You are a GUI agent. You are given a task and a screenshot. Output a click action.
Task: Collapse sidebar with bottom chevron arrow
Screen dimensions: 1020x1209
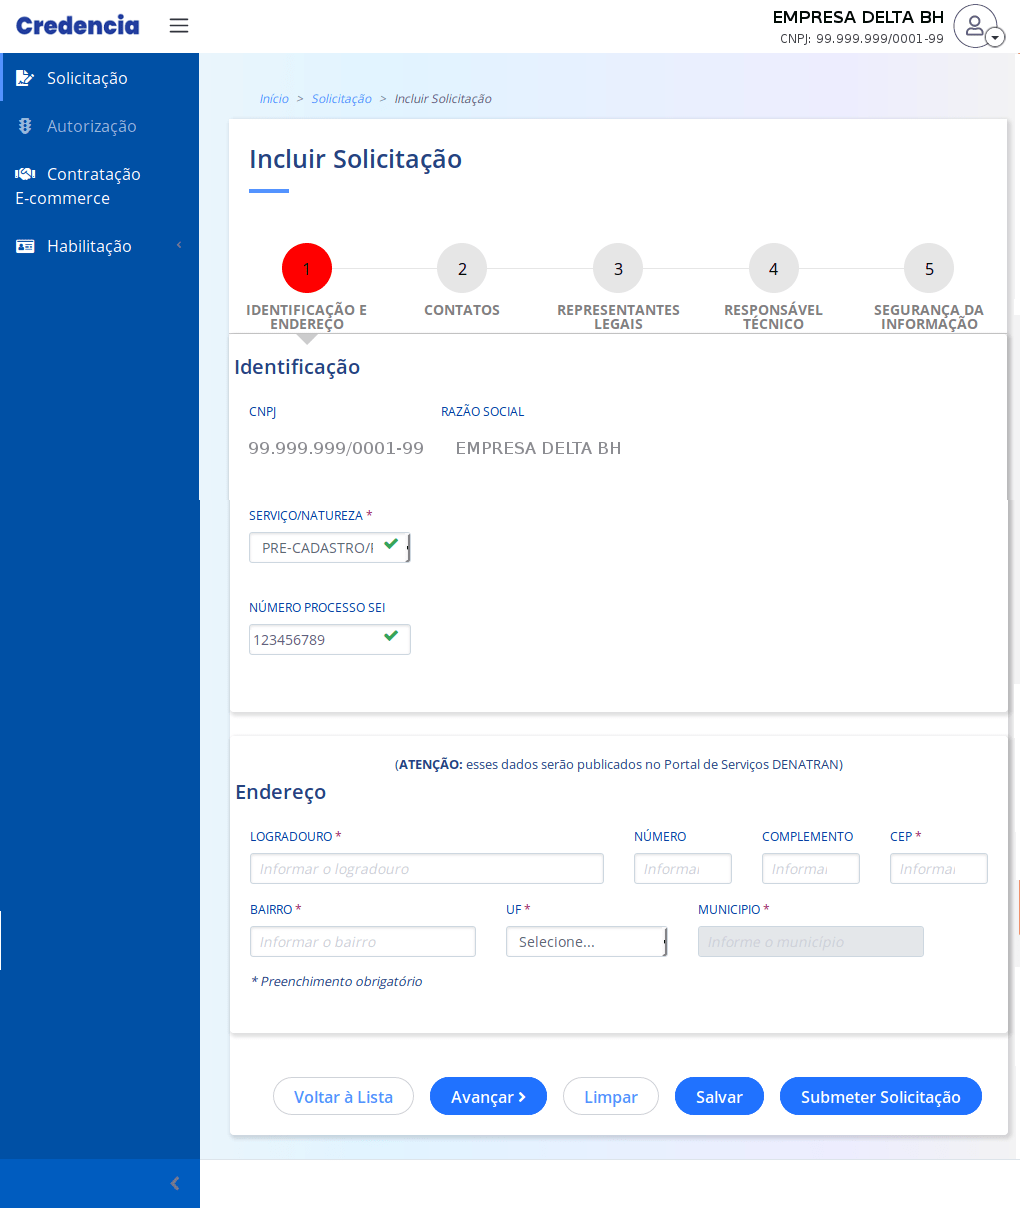click(x=175, y=1183)
